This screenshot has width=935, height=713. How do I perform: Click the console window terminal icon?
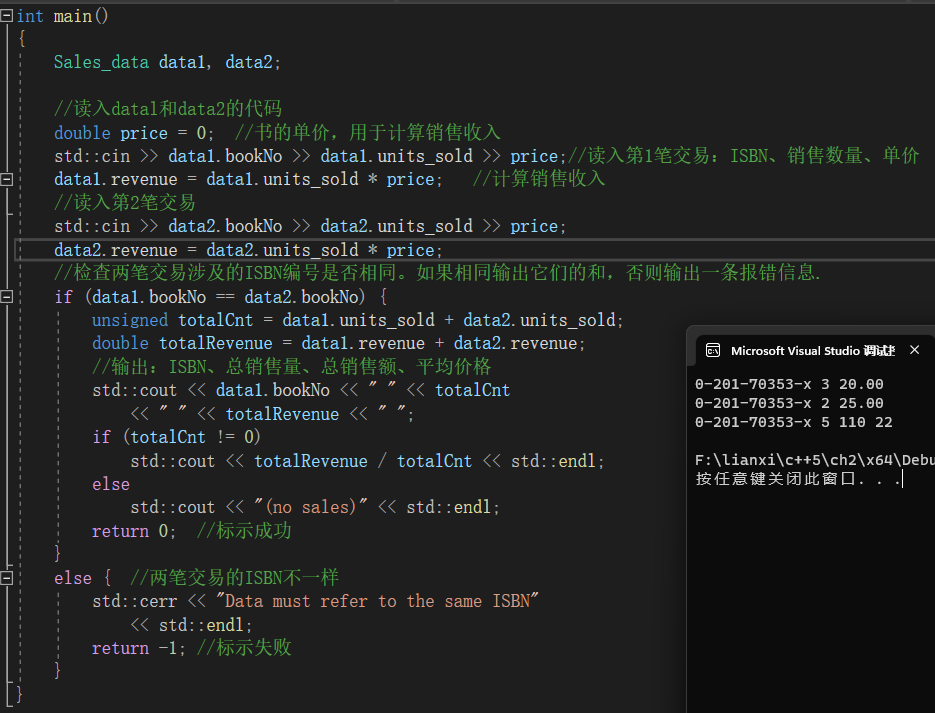pyautogui.click(x=713, y=351)
